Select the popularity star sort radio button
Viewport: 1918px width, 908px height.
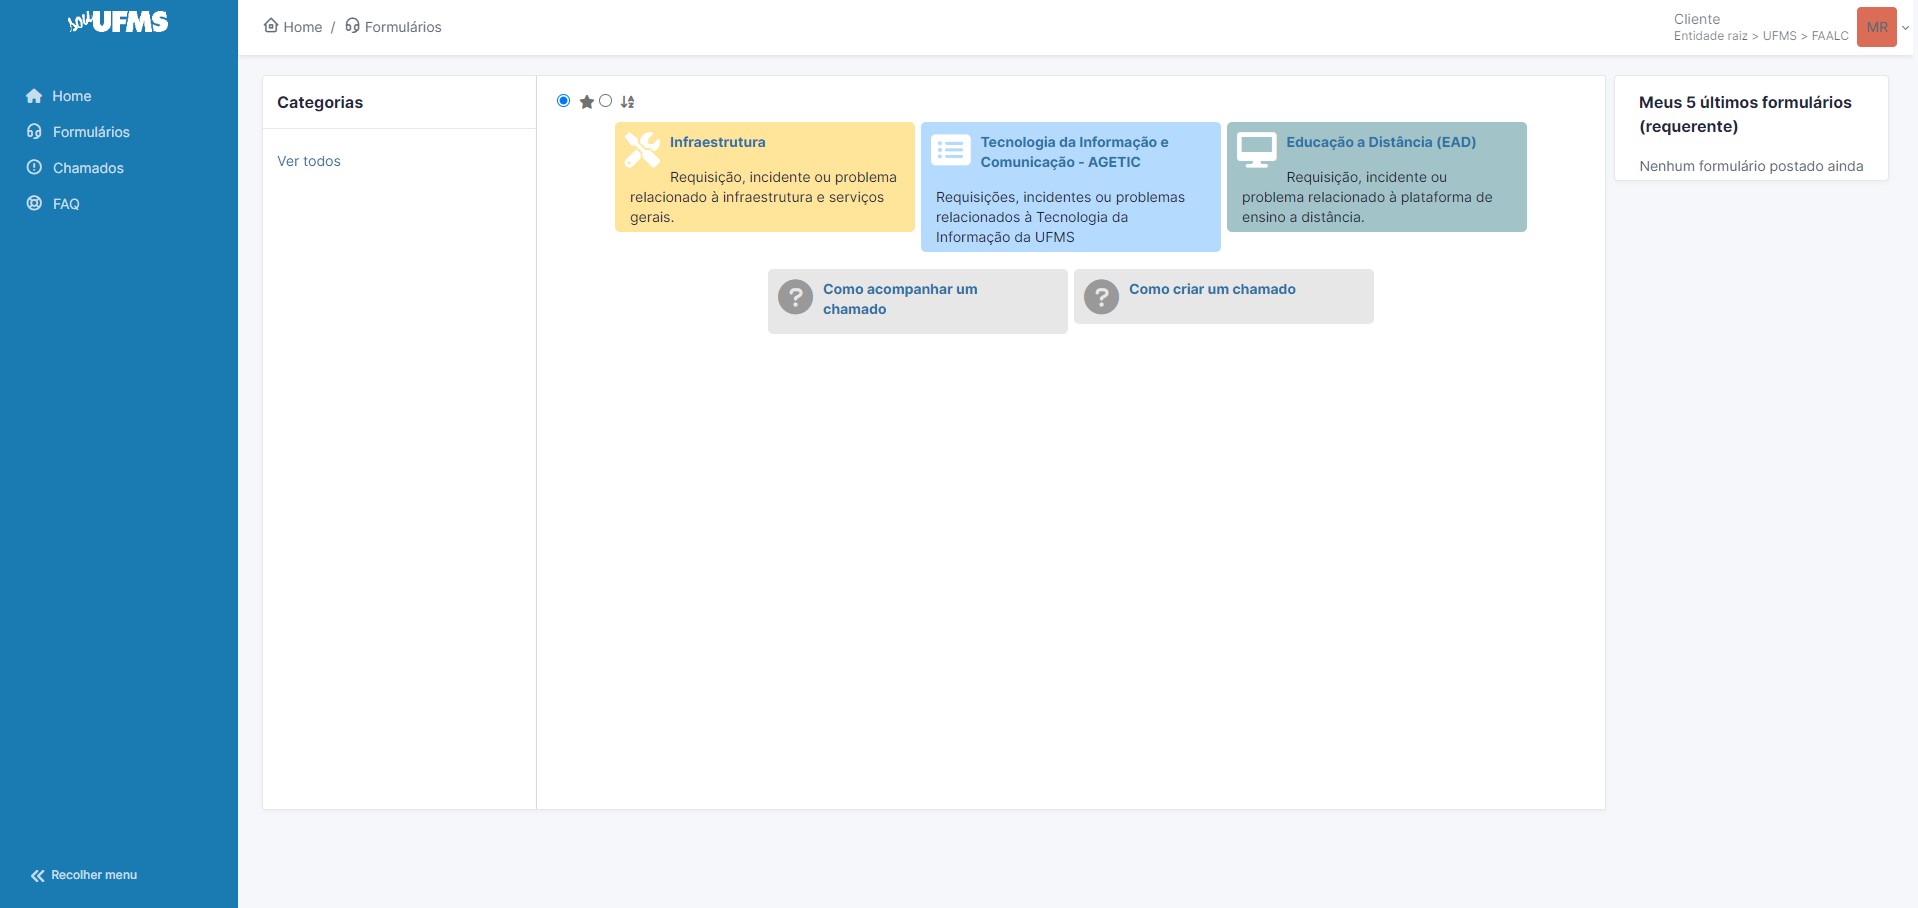tap(564, 101)
